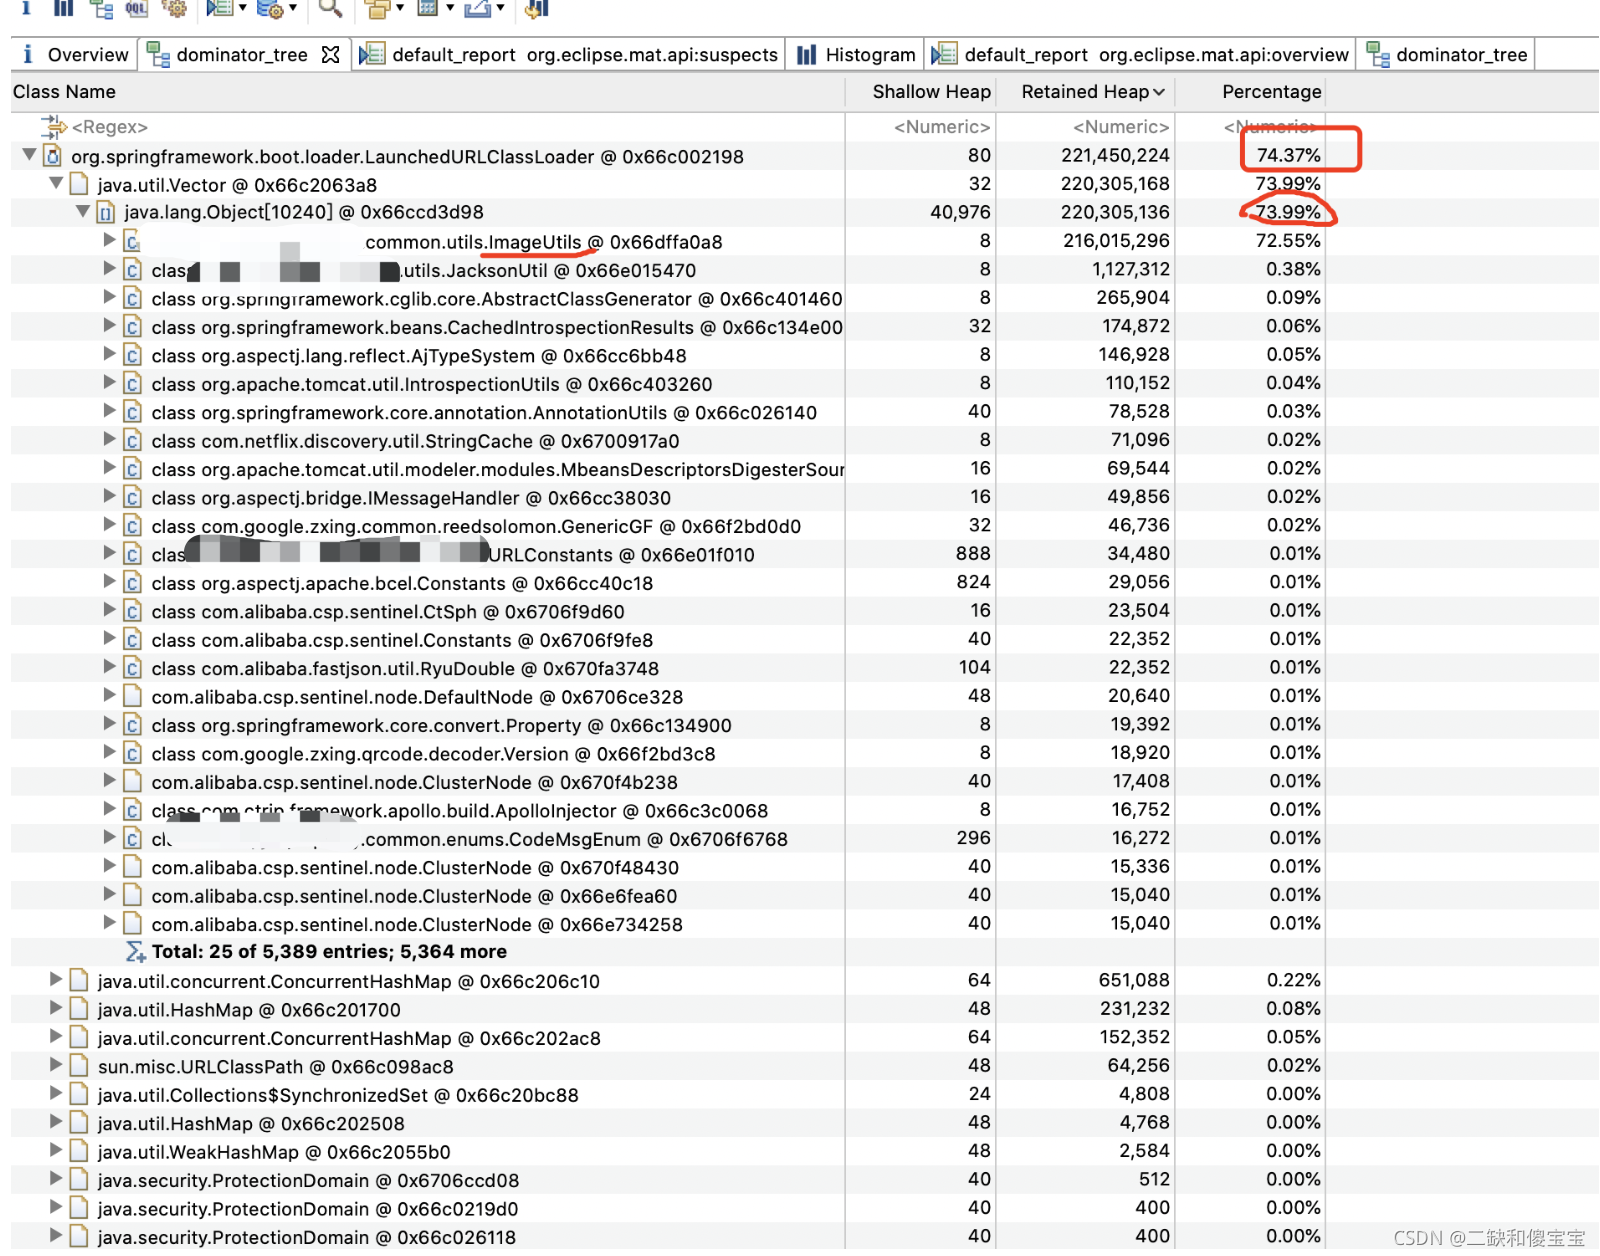Click the sum icon beside Total entries
This screenshot has height=1256, width=1600.
[135, 952]
